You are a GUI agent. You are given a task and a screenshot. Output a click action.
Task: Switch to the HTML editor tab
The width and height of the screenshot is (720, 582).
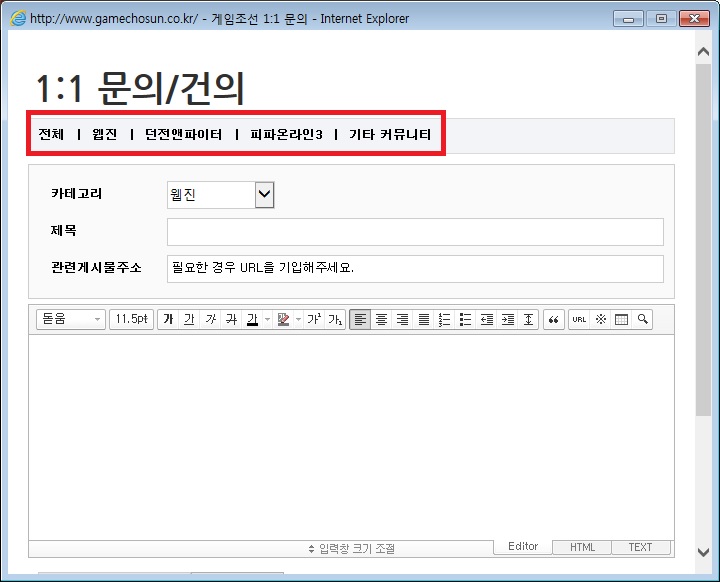[582, 547]
